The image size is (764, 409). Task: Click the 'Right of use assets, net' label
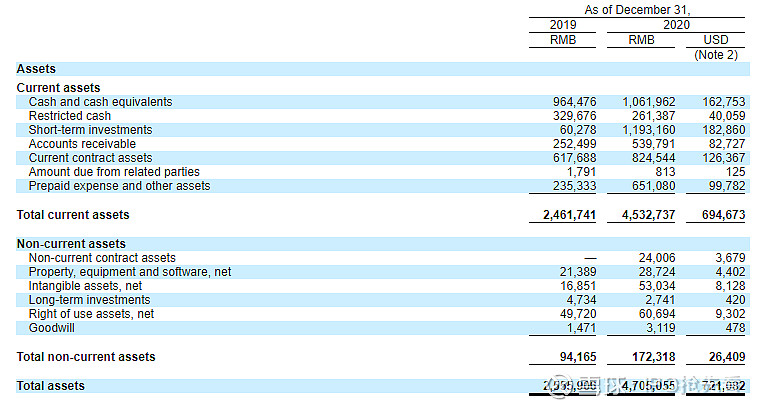point(91,314)
